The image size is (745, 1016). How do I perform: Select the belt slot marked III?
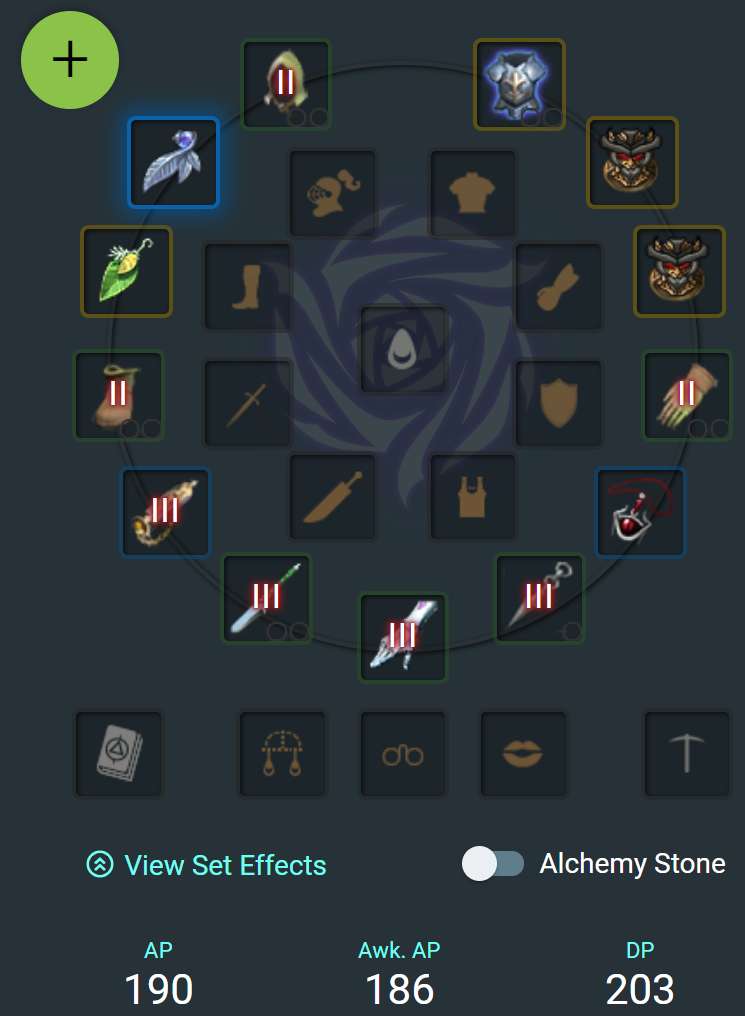(166, 513)
